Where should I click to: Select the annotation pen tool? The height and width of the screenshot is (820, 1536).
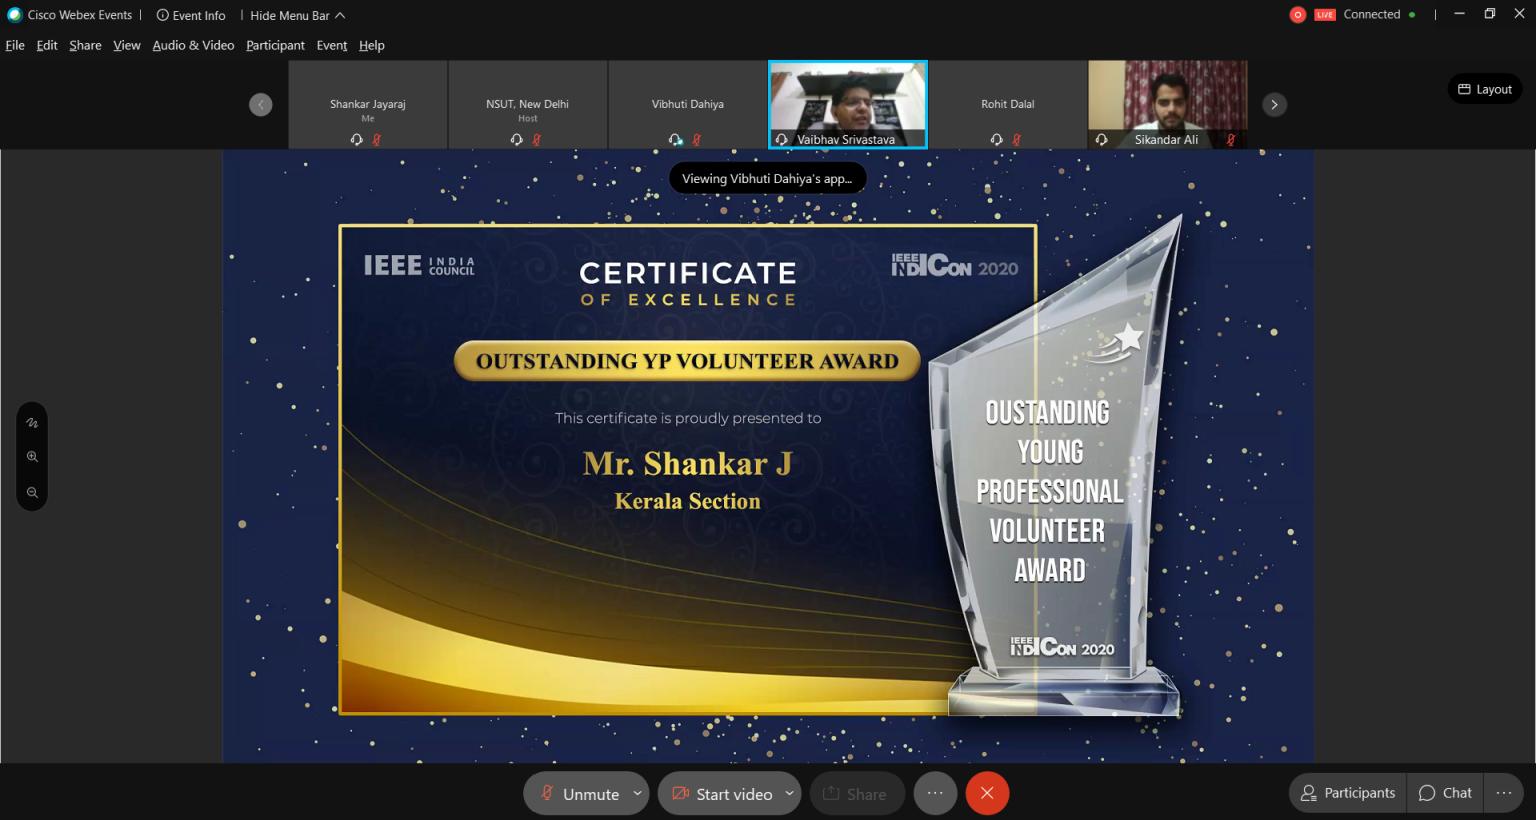(x=32, y=421)
